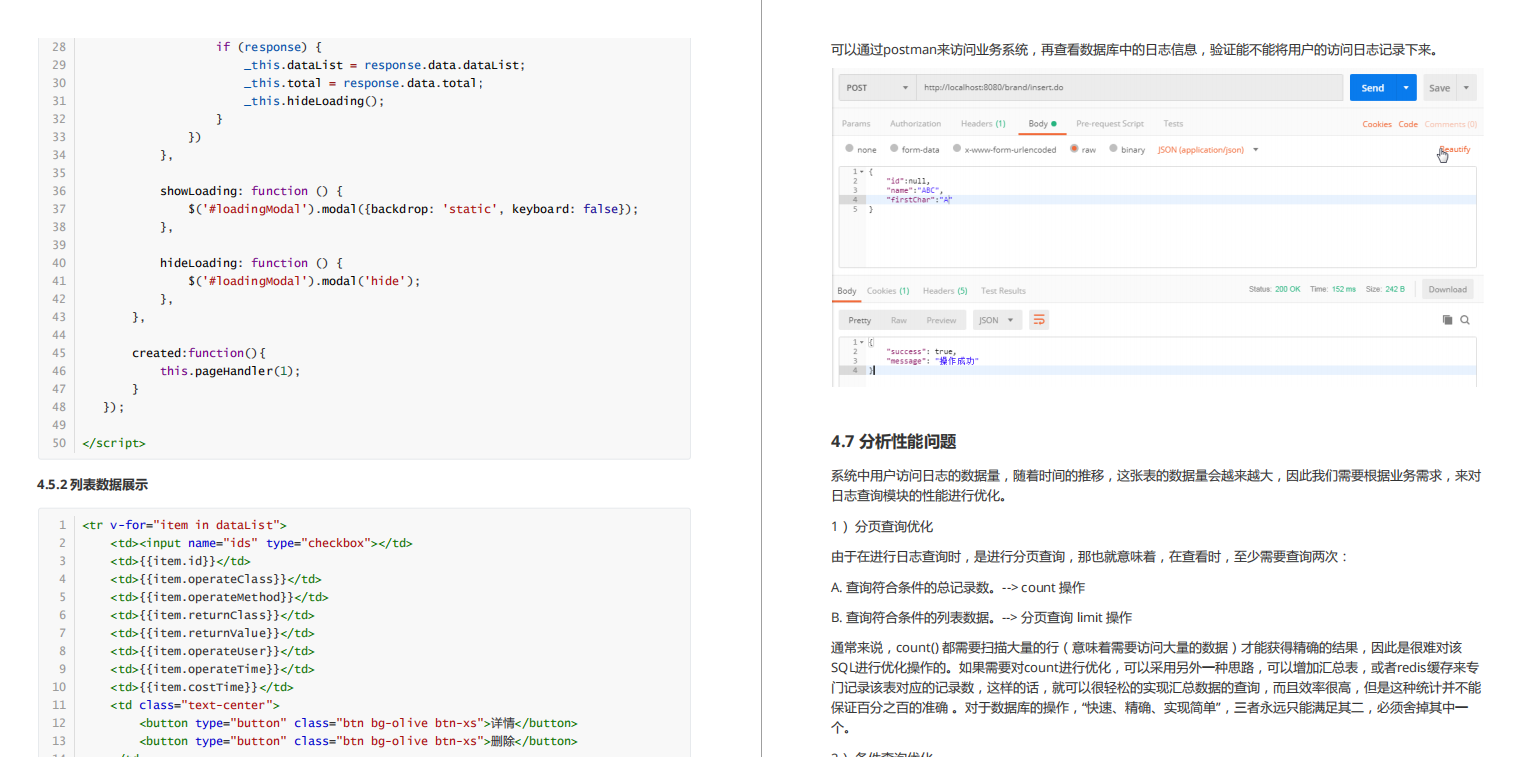Collapse request body line 1 fold arrow
The image size is (1517, 757).
[862, 172]
